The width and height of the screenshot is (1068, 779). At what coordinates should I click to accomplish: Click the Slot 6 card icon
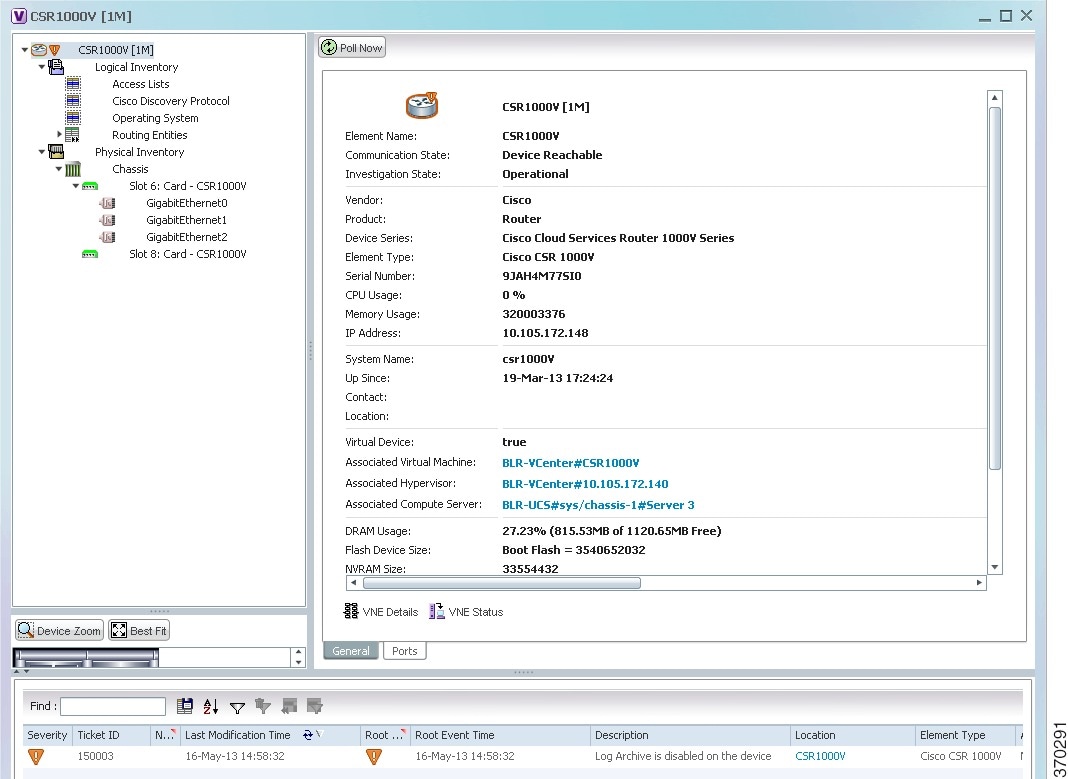90,186
